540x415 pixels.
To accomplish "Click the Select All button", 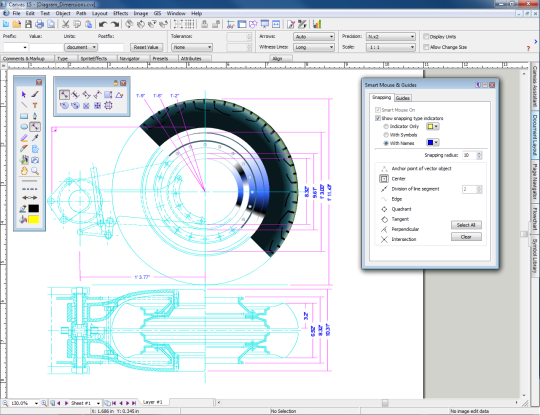I will click(466, 225).
